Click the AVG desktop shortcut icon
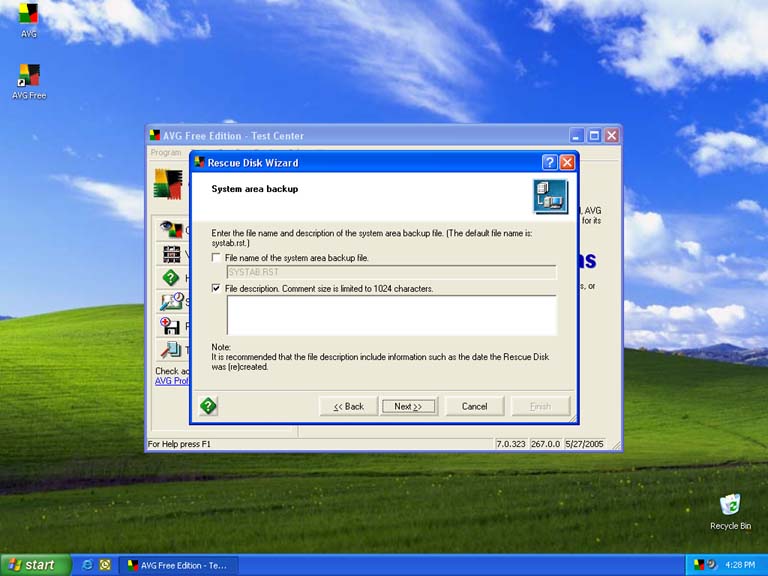 29,15
